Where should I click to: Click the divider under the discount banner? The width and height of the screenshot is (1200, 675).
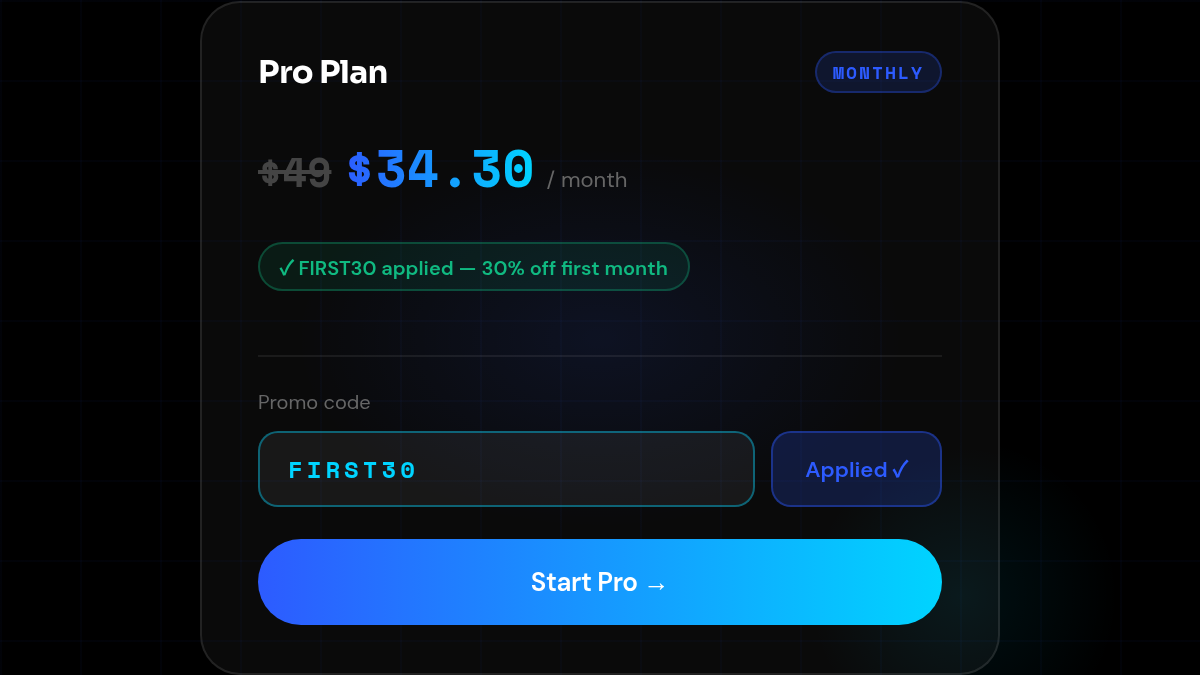coord(600,355)
